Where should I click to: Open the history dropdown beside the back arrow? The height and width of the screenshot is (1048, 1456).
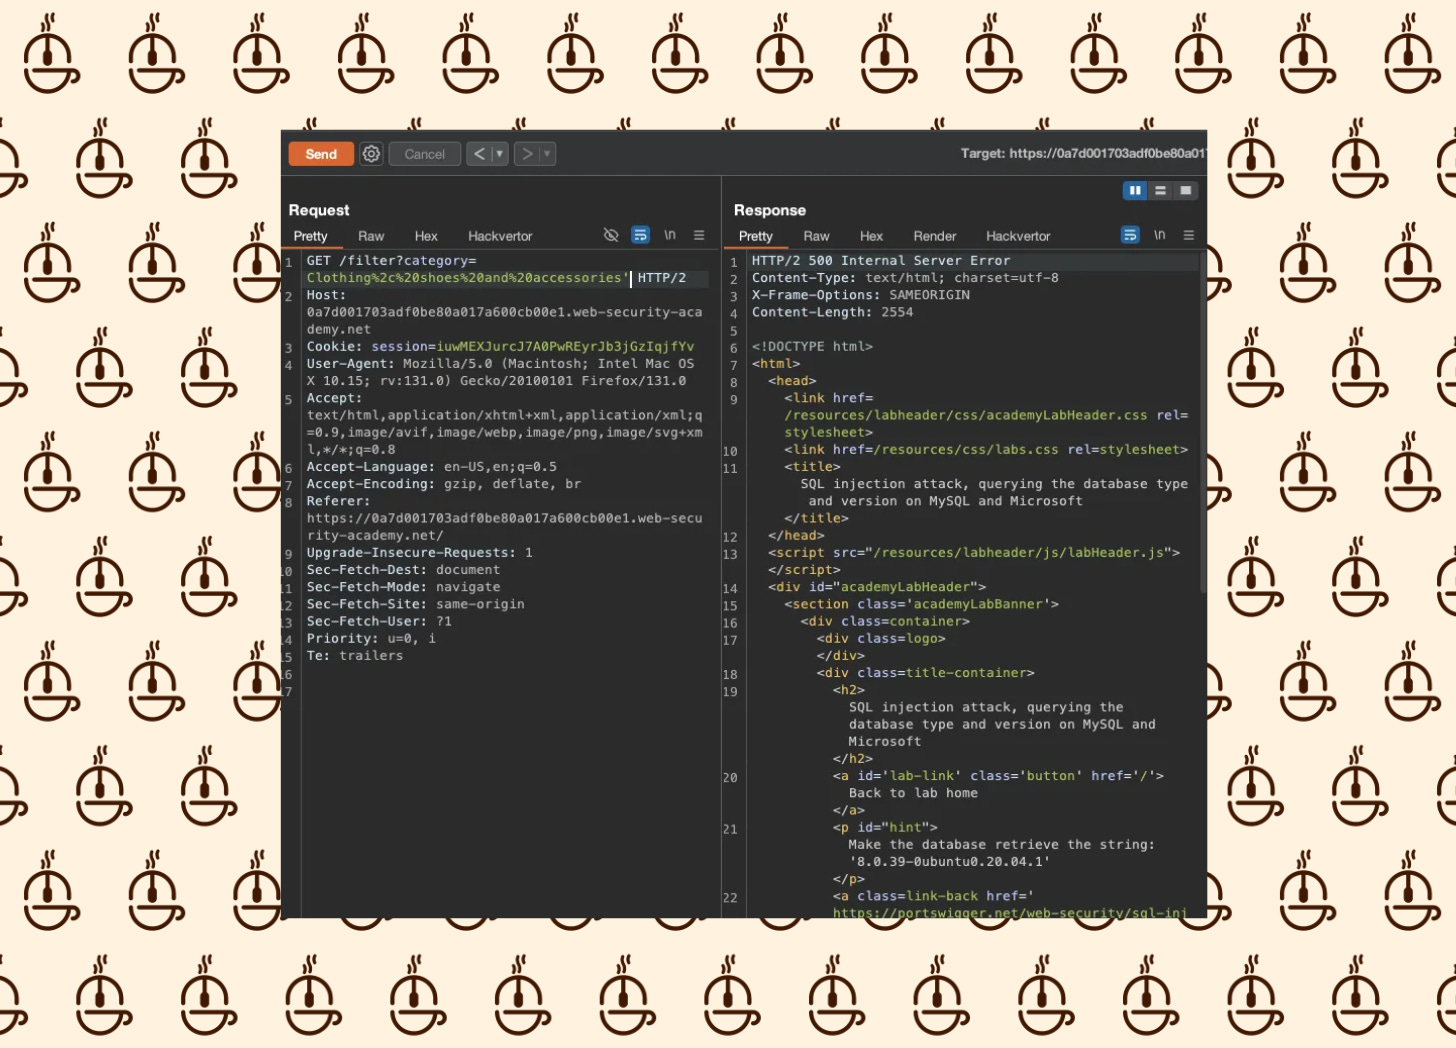click(x=500, y=154)
